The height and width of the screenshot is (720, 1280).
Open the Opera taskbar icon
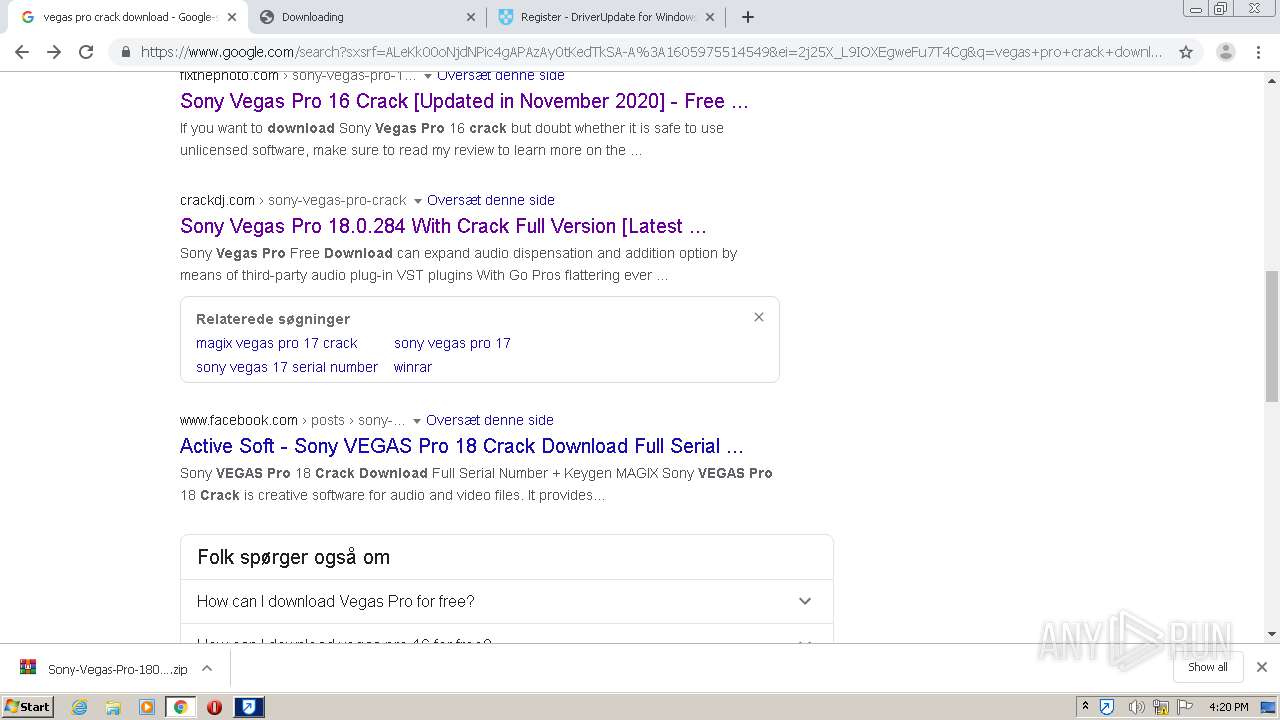click(214, 707)
